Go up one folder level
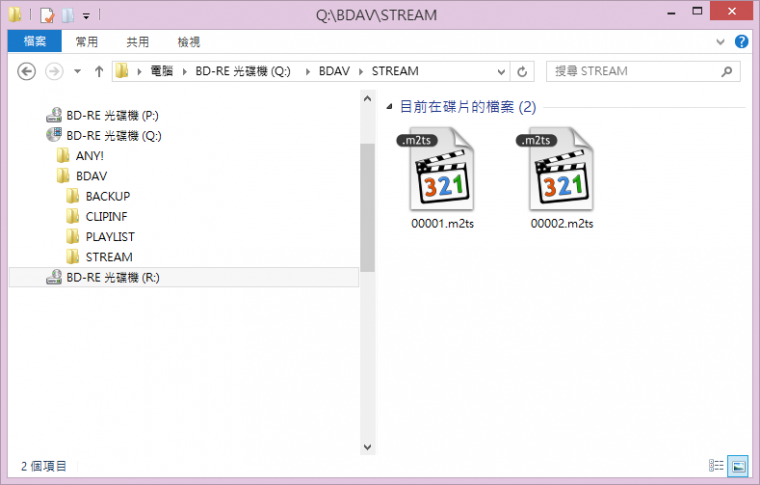This screenshot has height=485, width=760. click(99, 72)
